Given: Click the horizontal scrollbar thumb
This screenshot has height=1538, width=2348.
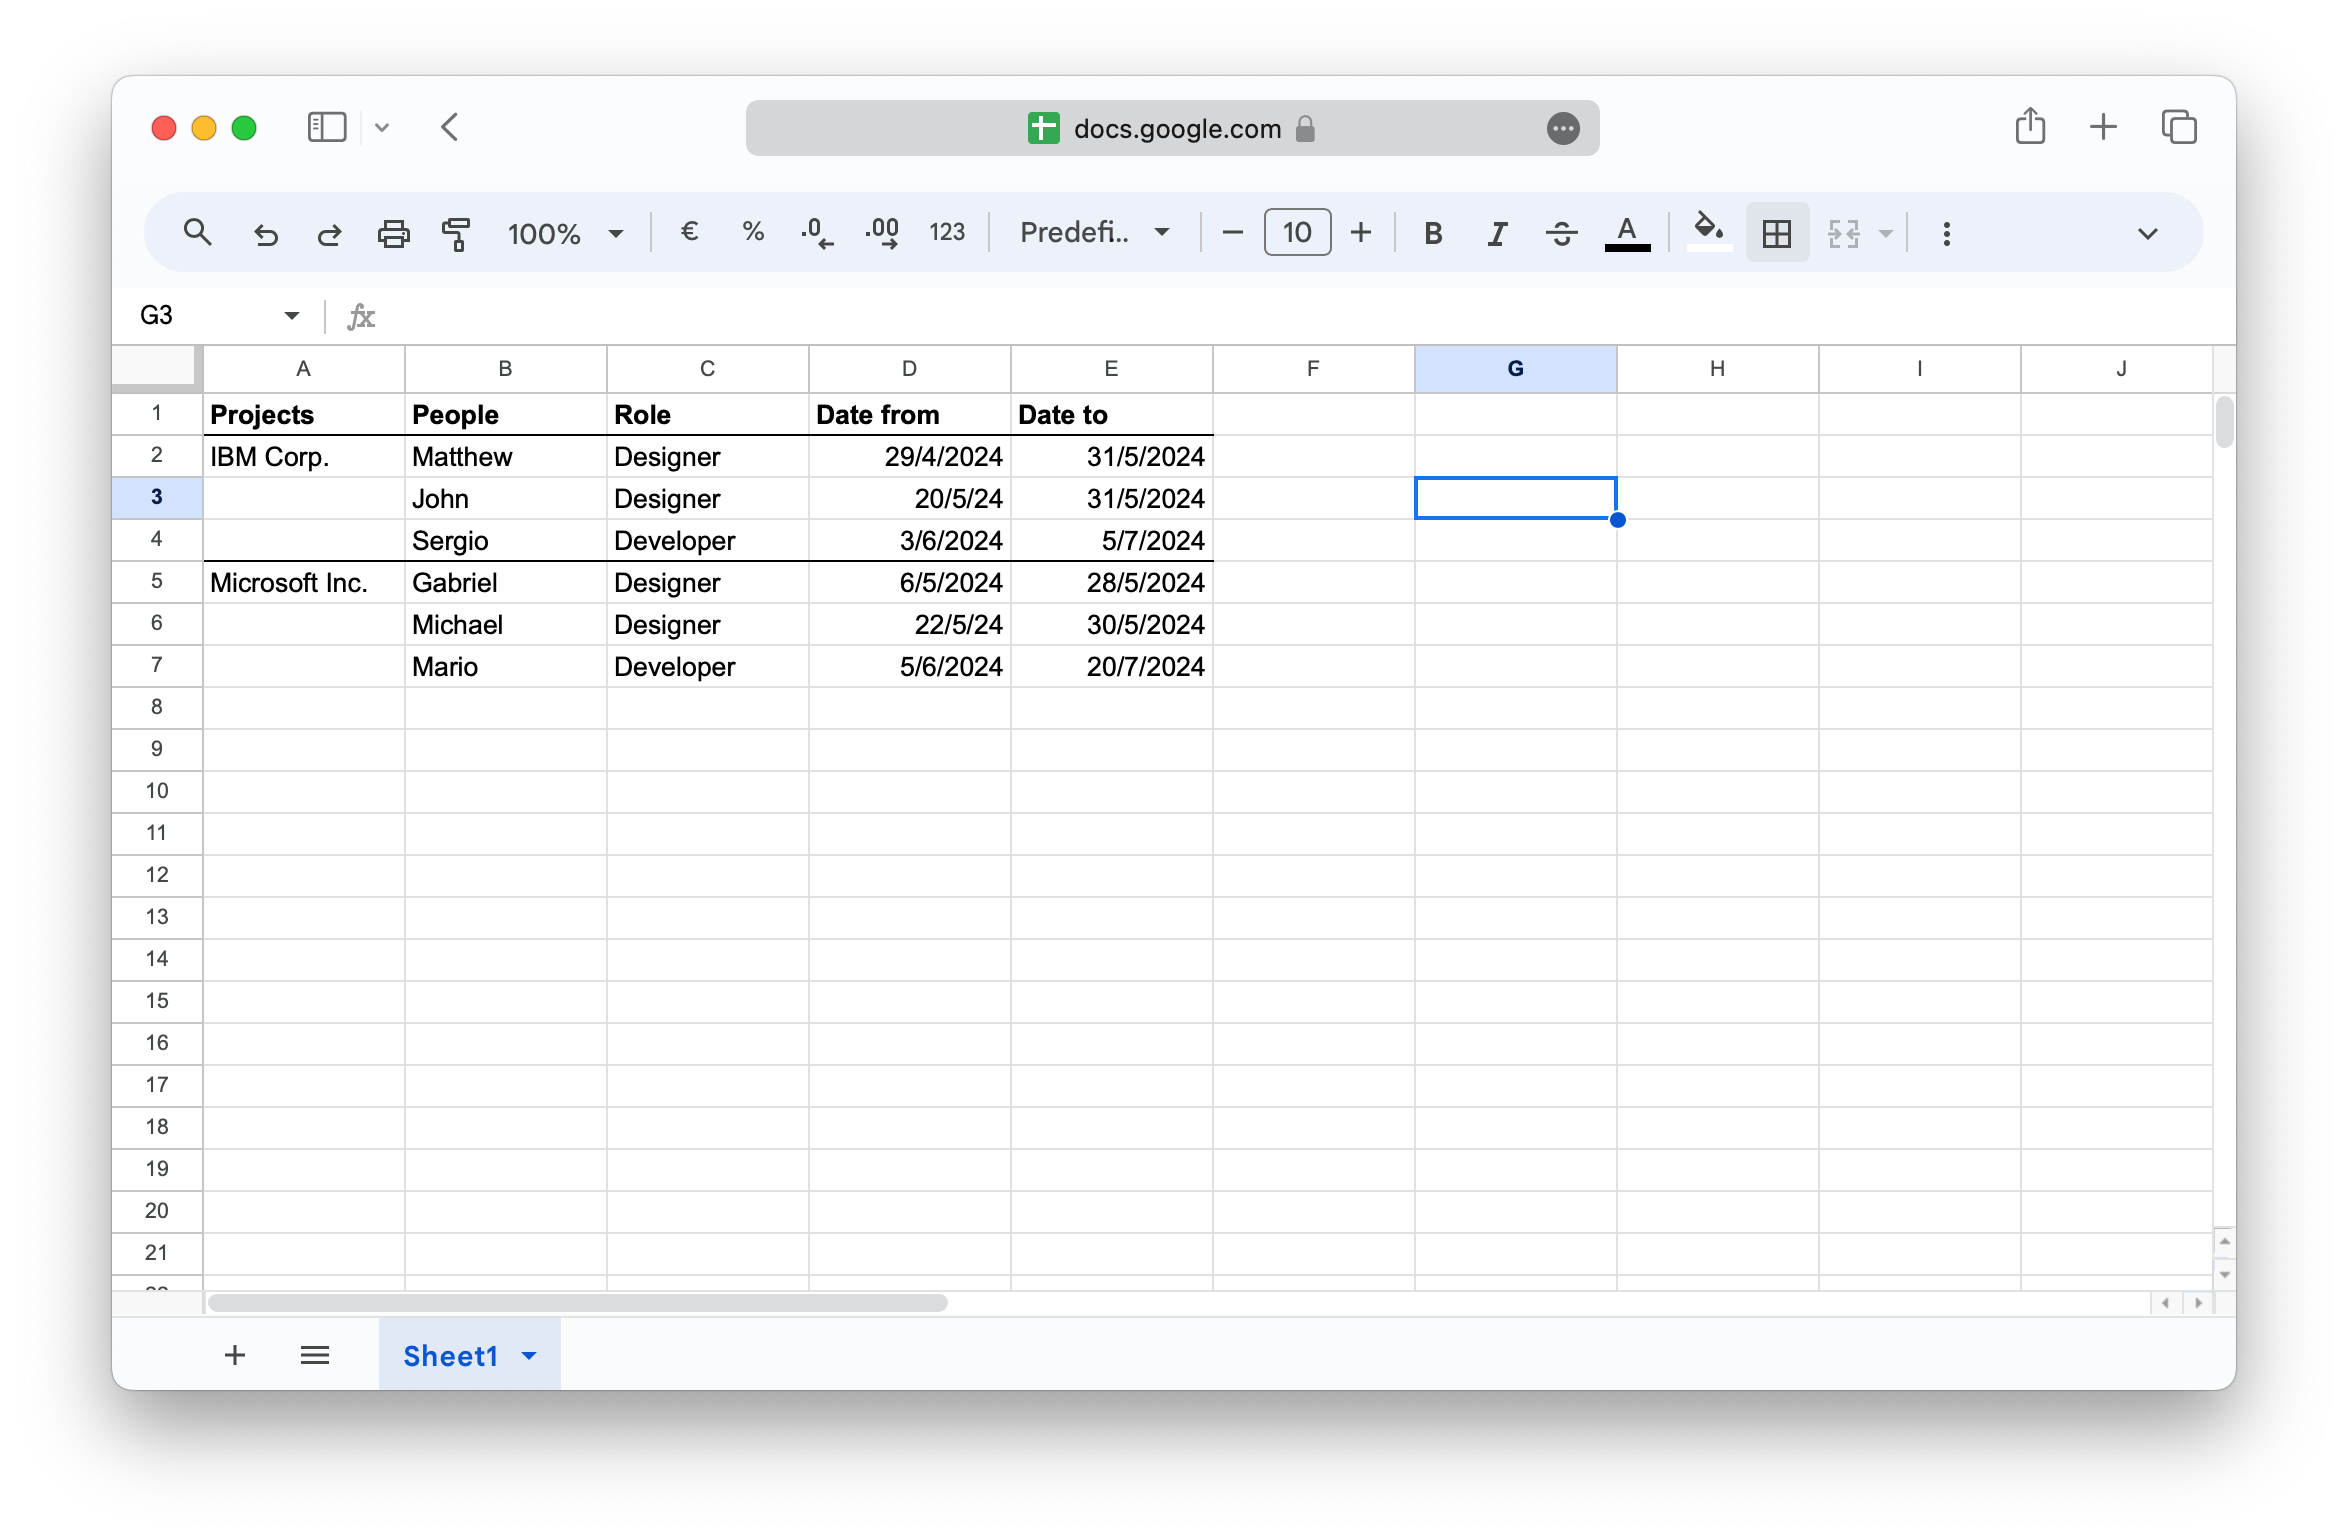Looking at the screenshot, I should (577, 1302).
